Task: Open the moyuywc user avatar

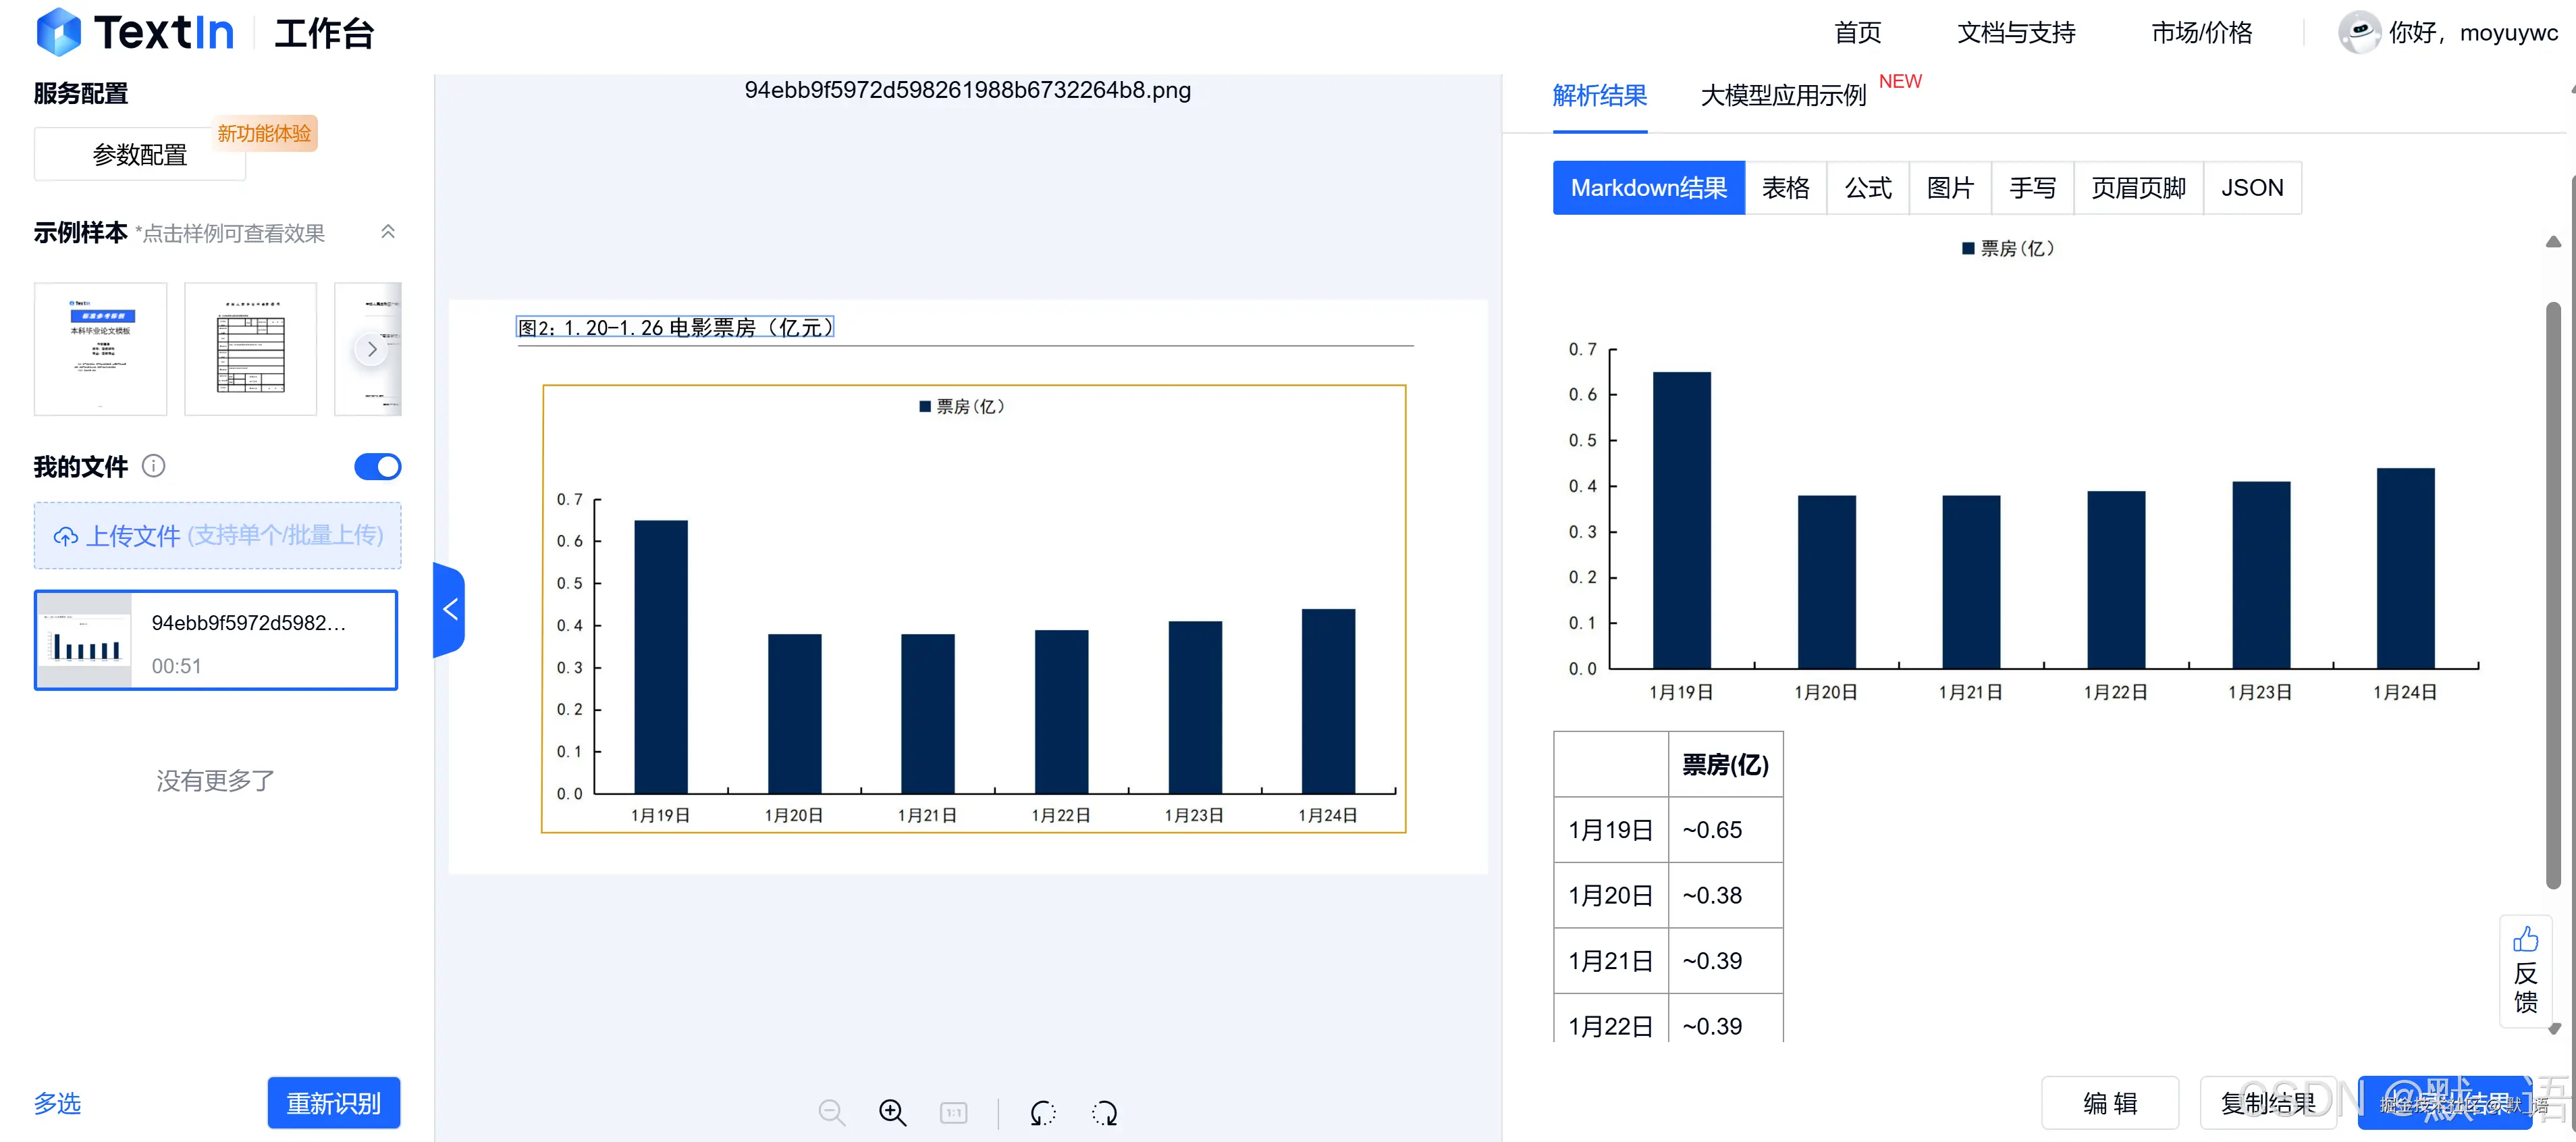Action: (x=2360, y=32)
